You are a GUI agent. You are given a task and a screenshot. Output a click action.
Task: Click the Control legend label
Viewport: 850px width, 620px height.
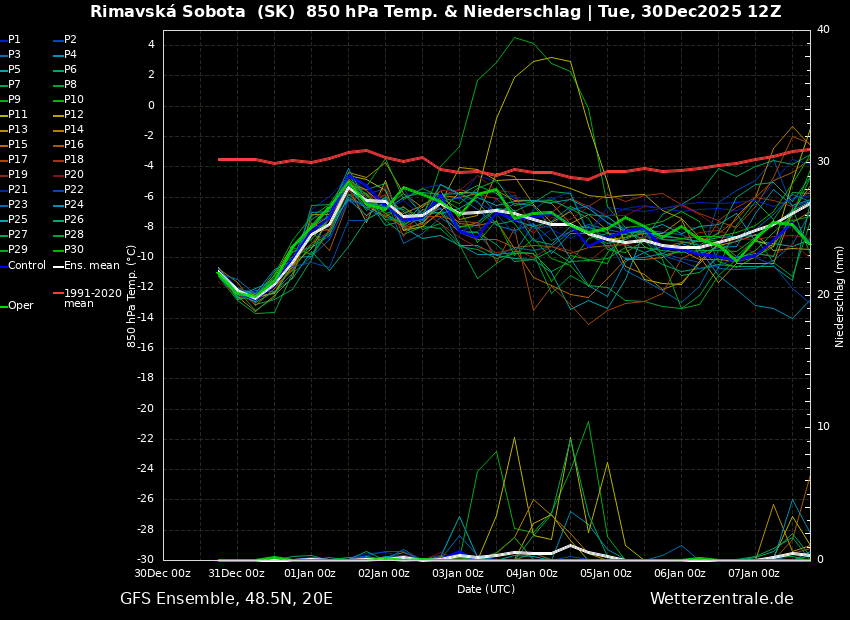click(x=27, y=266)
